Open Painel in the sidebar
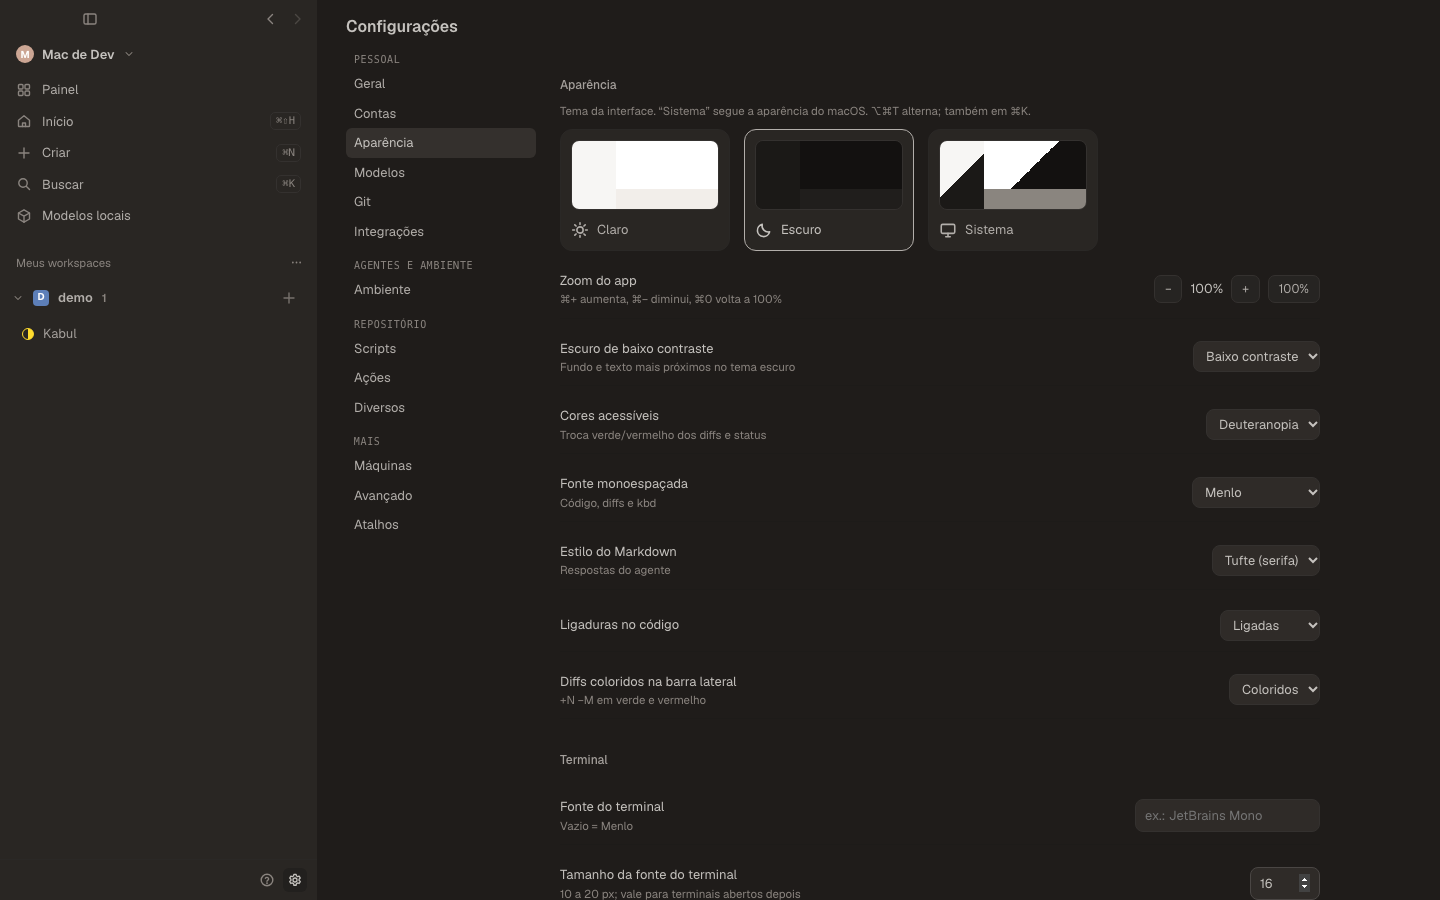The width and height of the screenshot is (1440, 900). click(158, 90)
